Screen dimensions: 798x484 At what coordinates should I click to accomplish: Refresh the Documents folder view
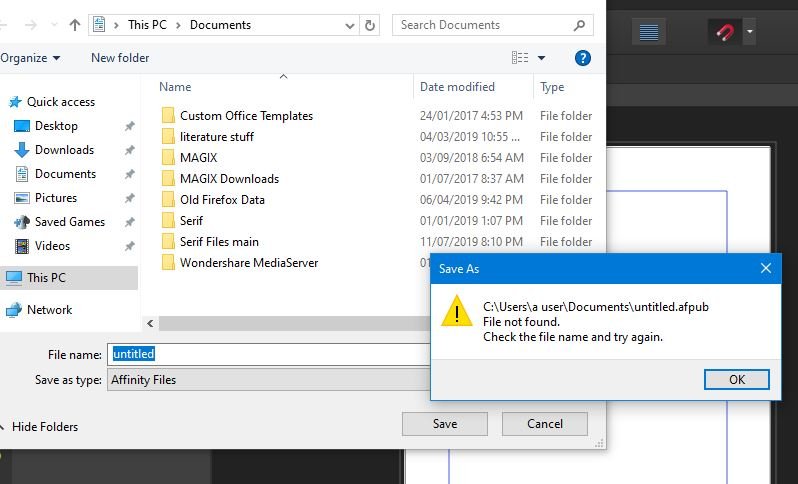[x=370, y=25]
